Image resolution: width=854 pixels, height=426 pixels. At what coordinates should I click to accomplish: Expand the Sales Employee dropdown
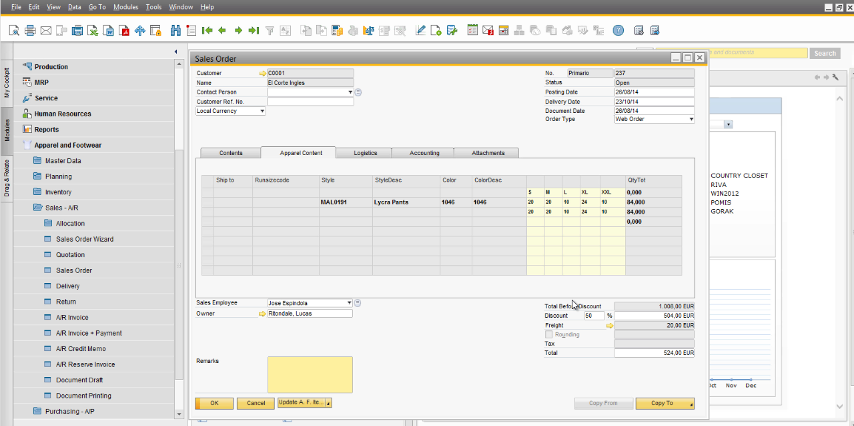(x=349, y=302)
